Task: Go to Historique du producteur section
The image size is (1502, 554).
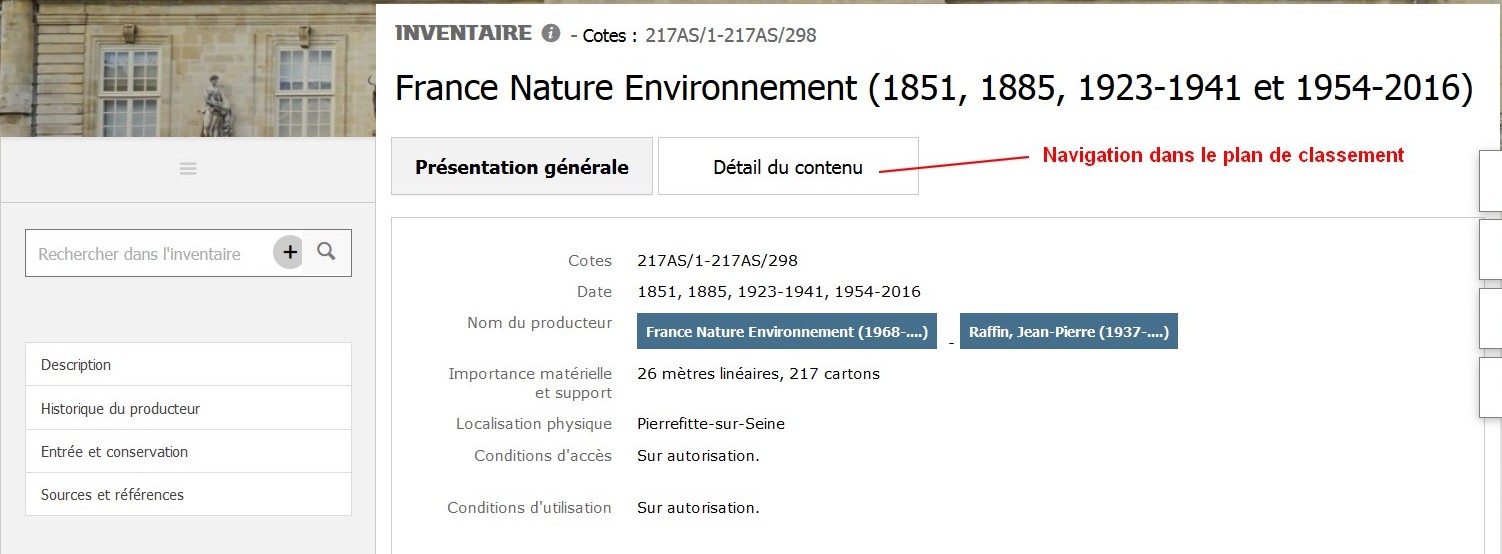Action: coord(188,408)
